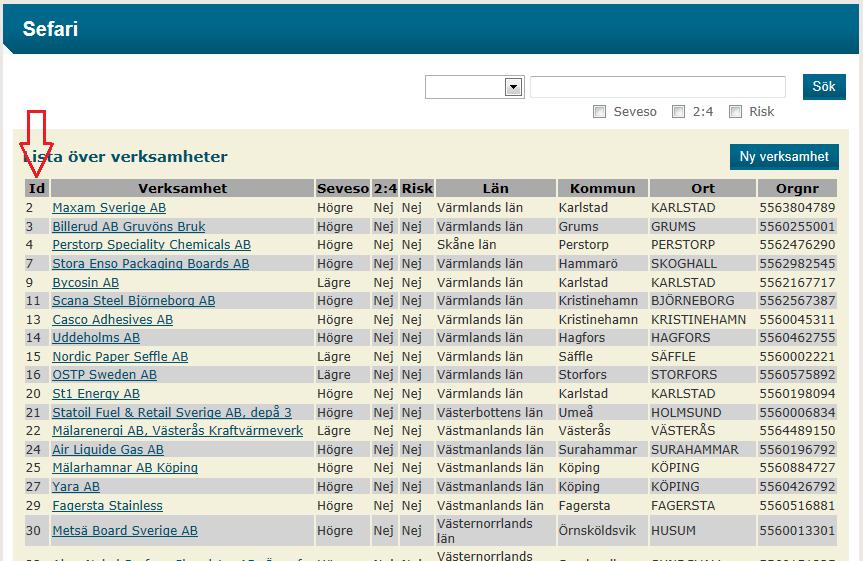Click the Verksamhet column header
This screenshot has height=561, width=863.
pos(182,188)
